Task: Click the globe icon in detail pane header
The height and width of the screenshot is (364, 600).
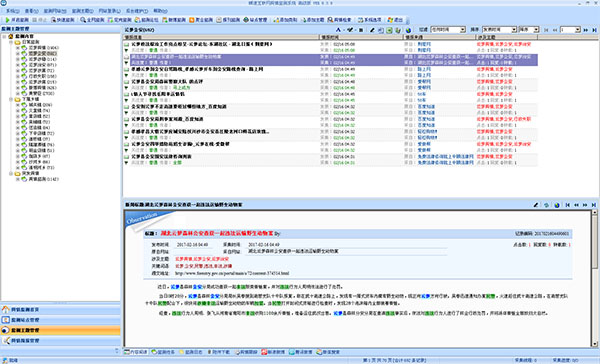Action: 557,205
